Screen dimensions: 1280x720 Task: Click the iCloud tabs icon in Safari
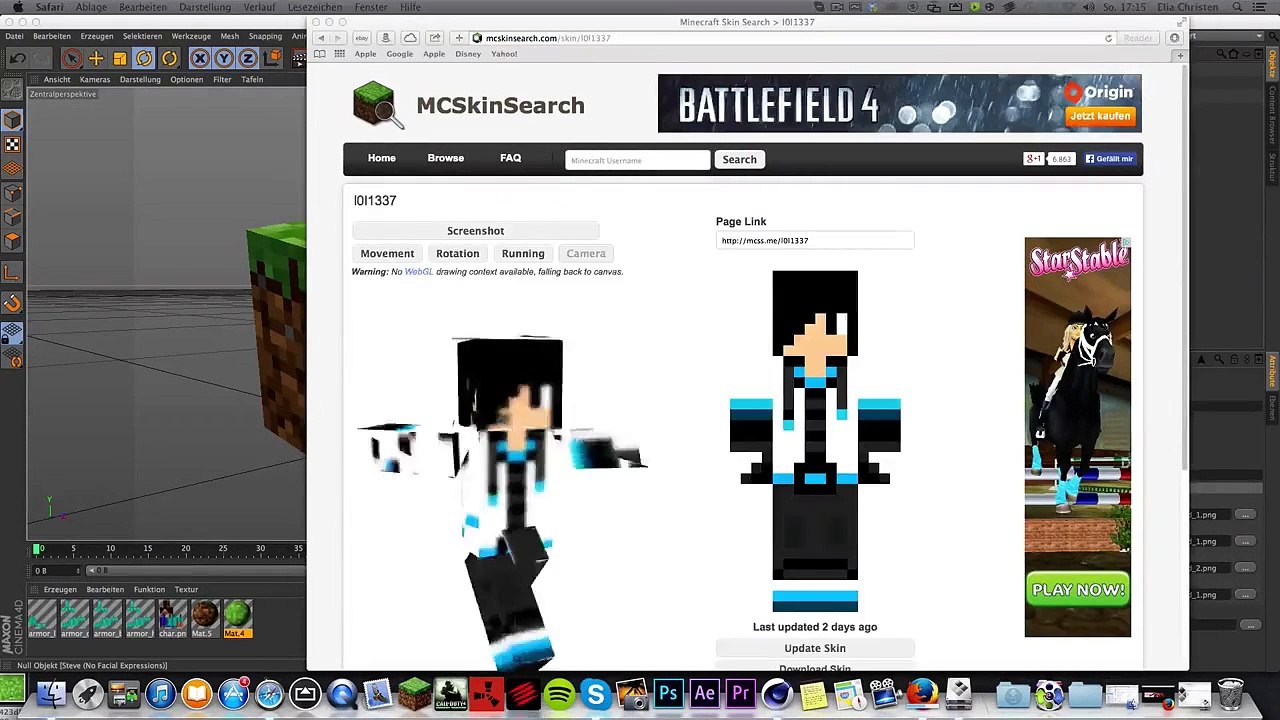click(410, 38)
